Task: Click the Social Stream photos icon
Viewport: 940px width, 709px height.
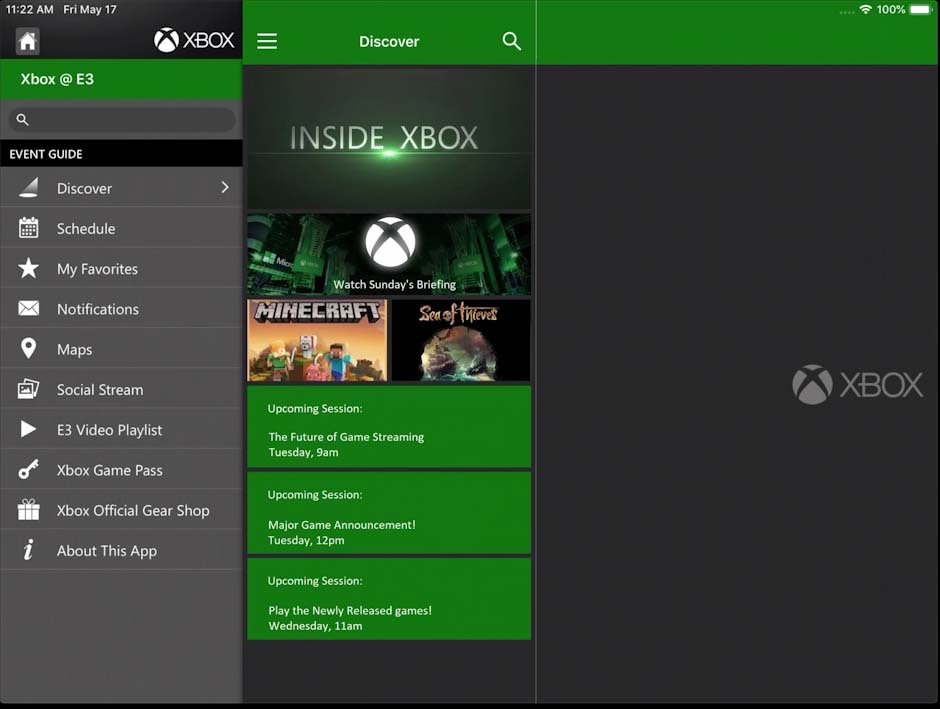Action: point(28,389)
